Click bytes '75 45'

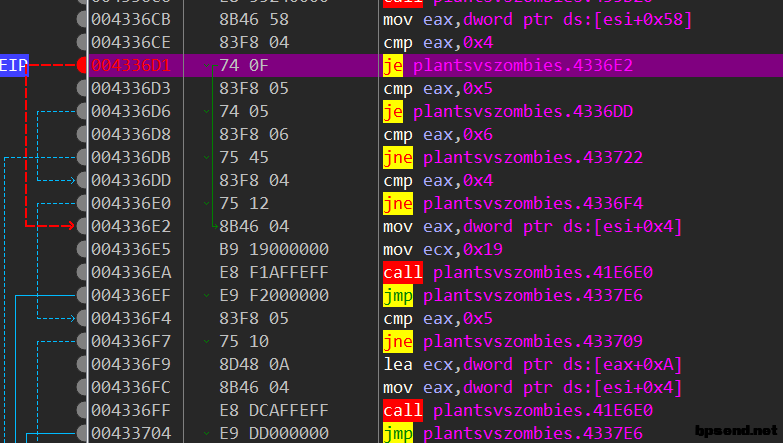pos(244,157)
